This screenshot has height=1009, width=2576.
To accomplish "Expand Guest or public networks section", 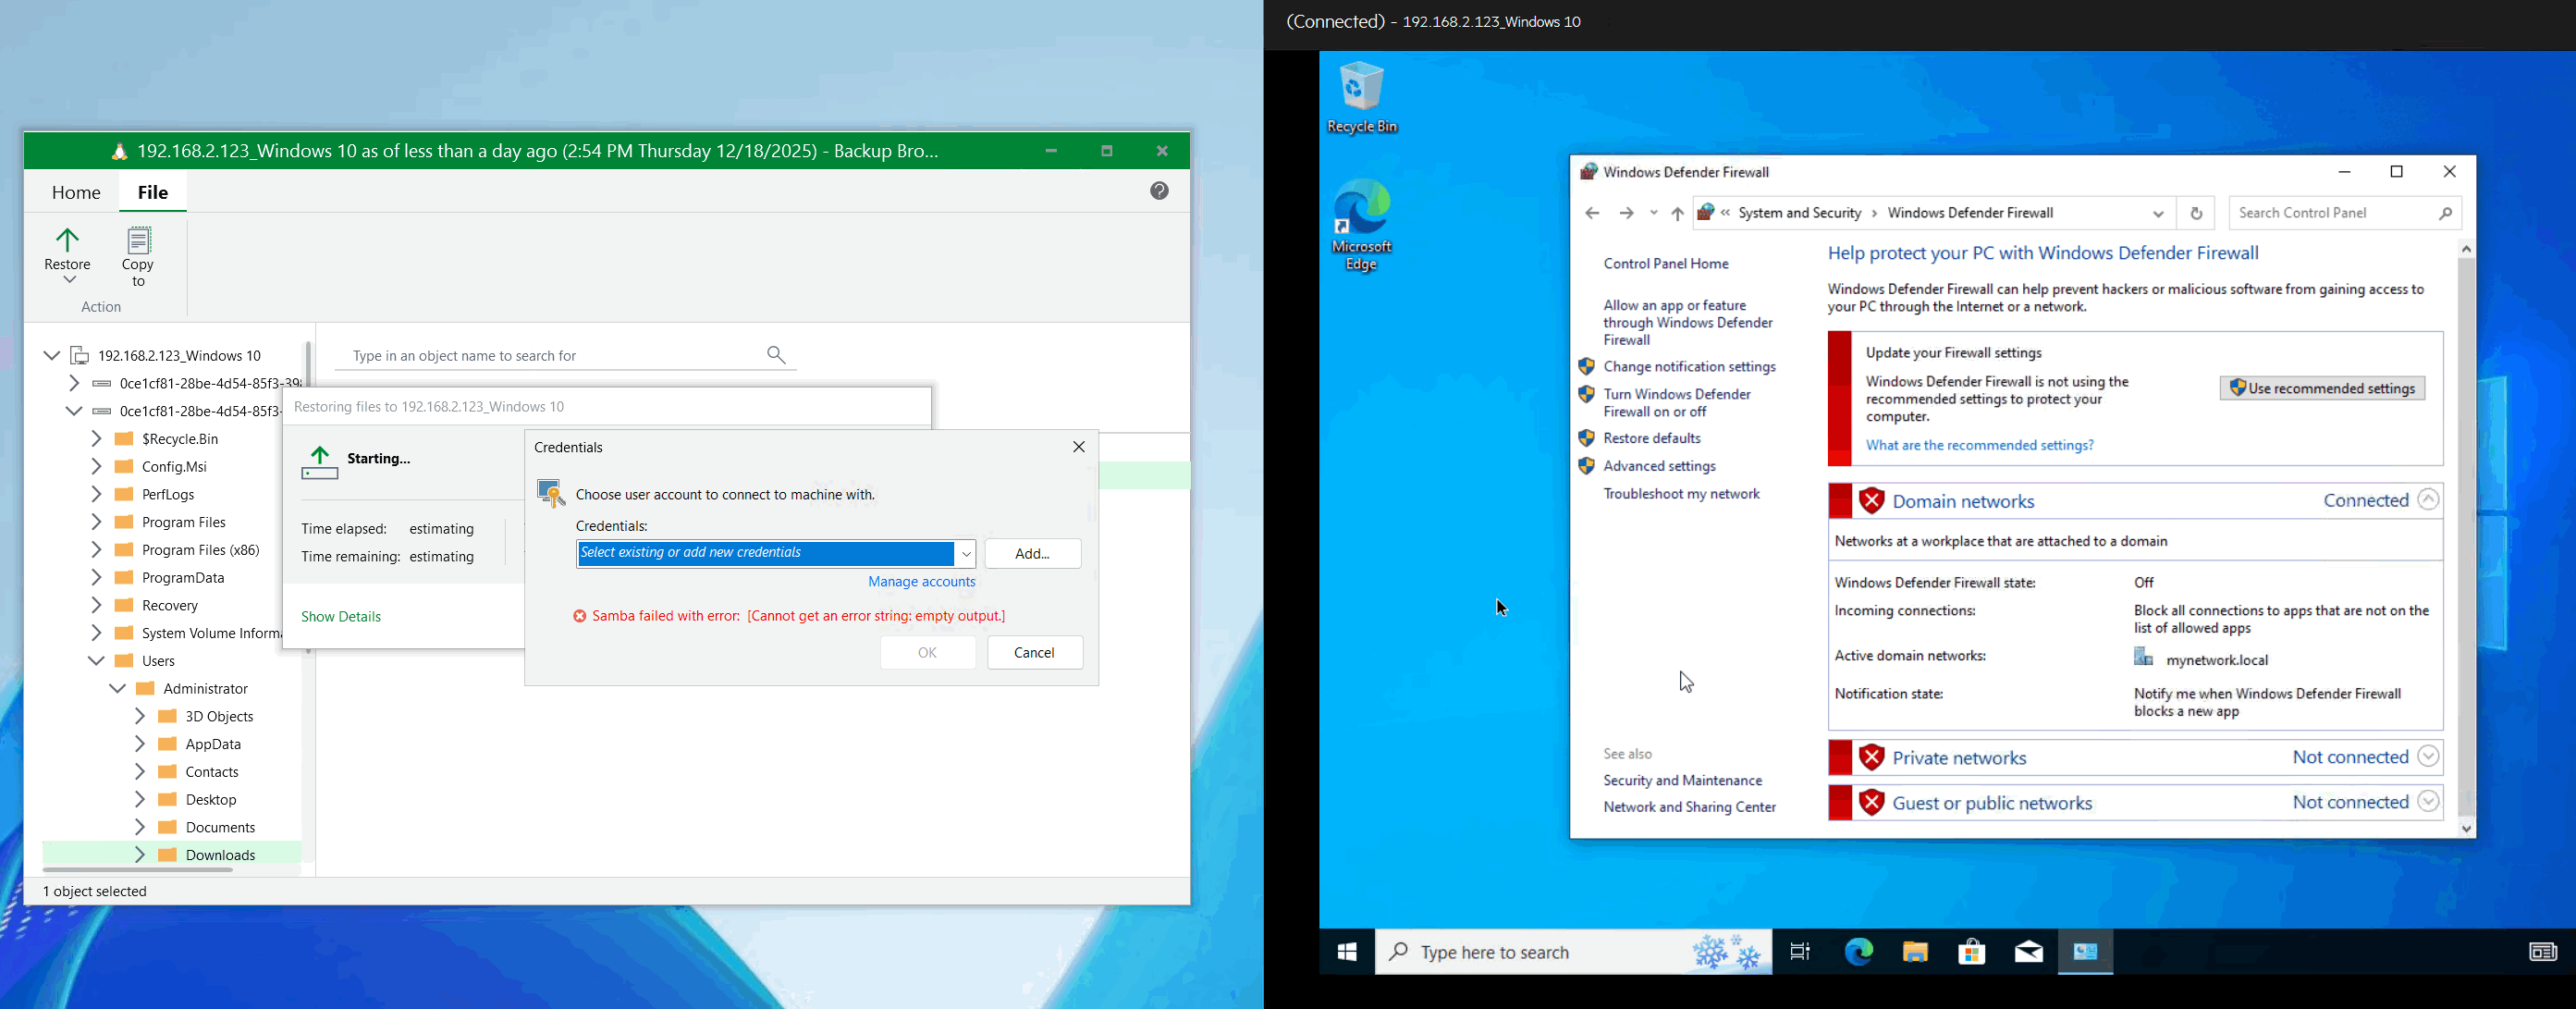I will (x=2428, y=802).
